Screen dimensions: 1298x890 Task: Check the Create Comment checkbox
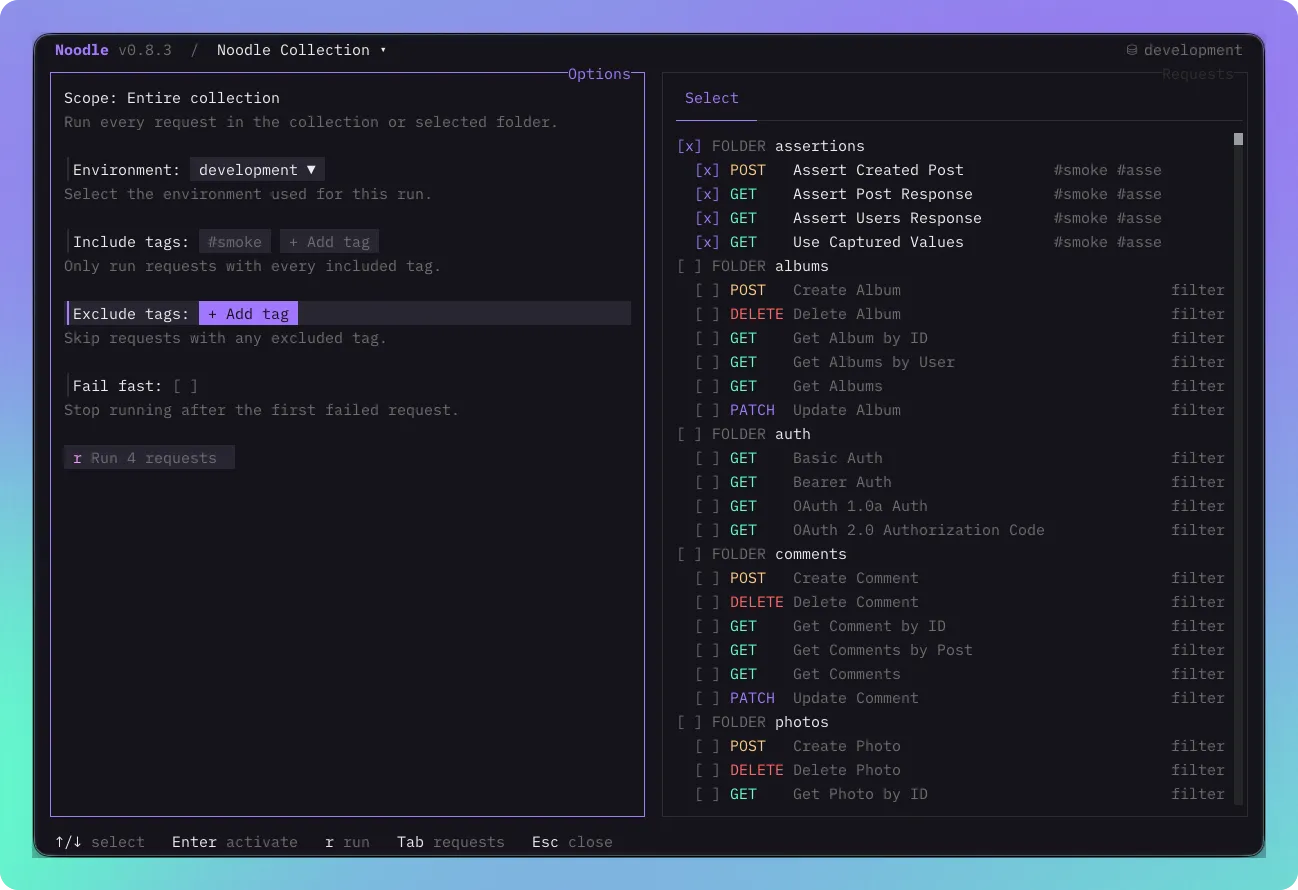pyautogui.click(x=708, y=578)
